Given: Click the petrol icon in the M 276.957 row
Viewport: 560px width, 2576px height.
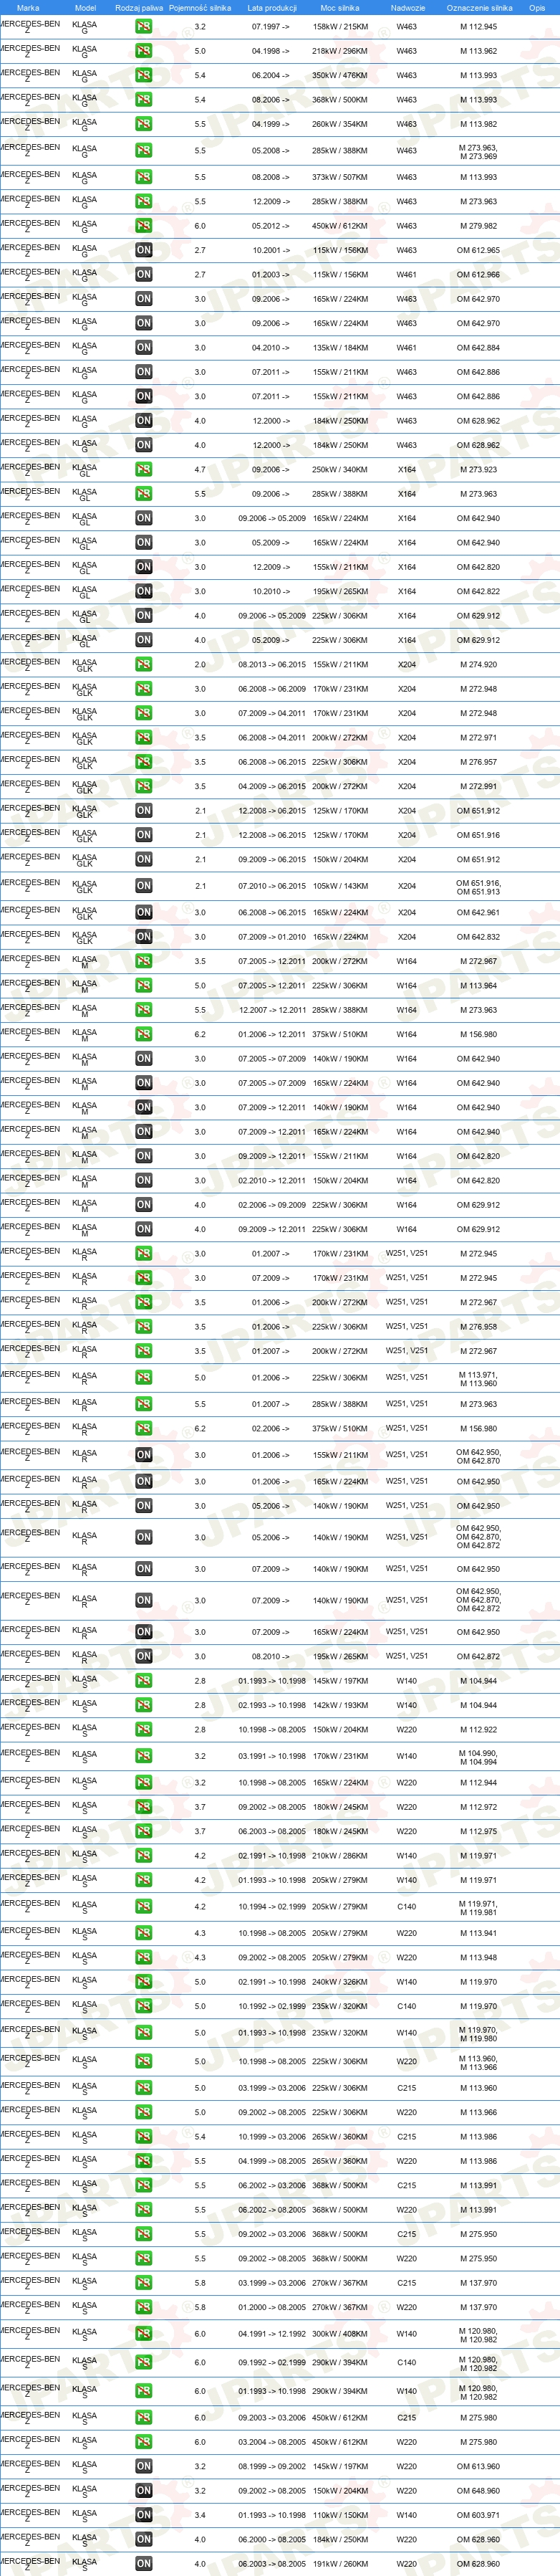Looking at the screenshot, I should [144, 762].
